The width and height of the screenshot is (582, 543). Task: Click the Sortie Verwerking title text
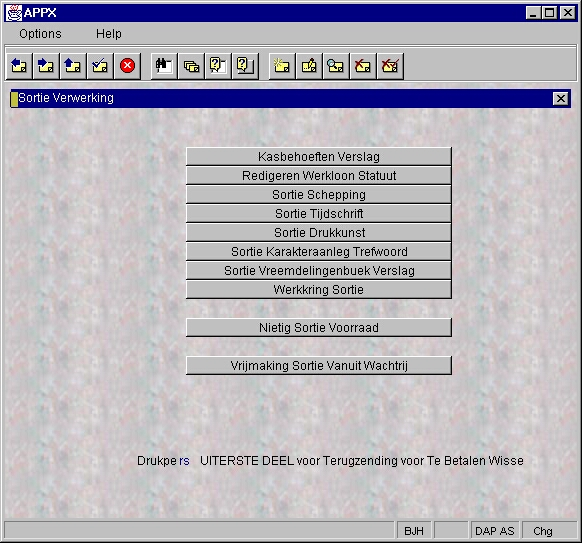[66, 98]
